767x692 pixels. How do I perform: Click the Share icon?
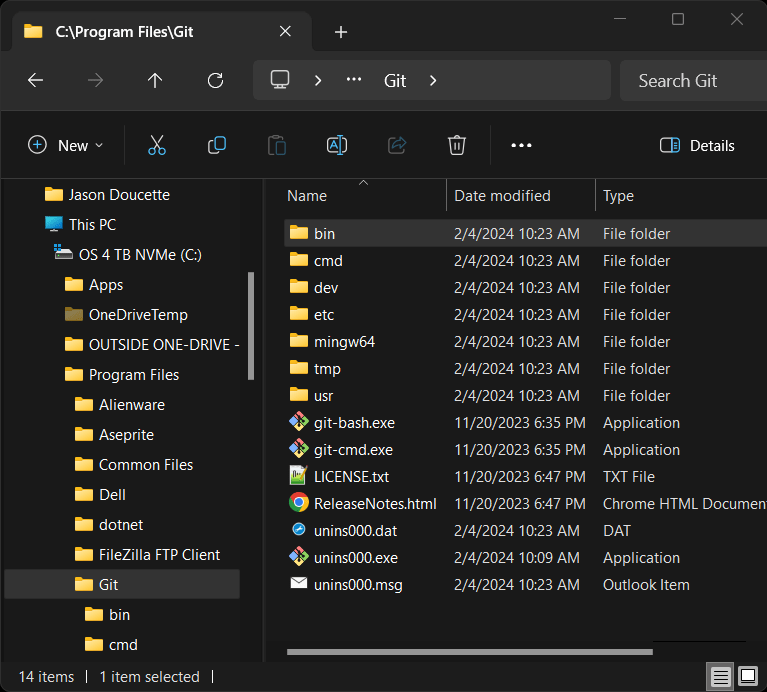[x=397, y=145]
